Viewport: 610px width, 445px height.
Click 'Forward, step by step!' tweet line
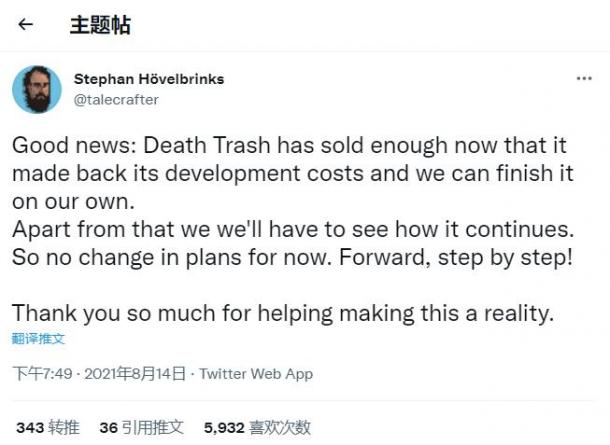click(456, 258)
